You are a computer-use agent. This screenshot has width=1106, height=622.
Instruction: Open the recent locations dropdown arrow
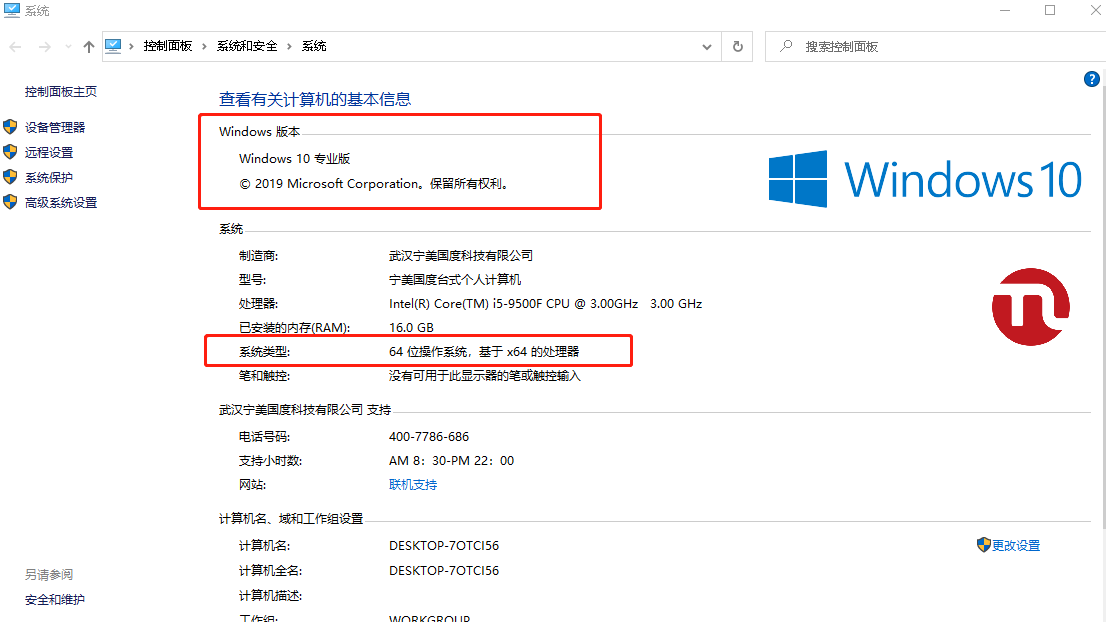coord(68,47)
